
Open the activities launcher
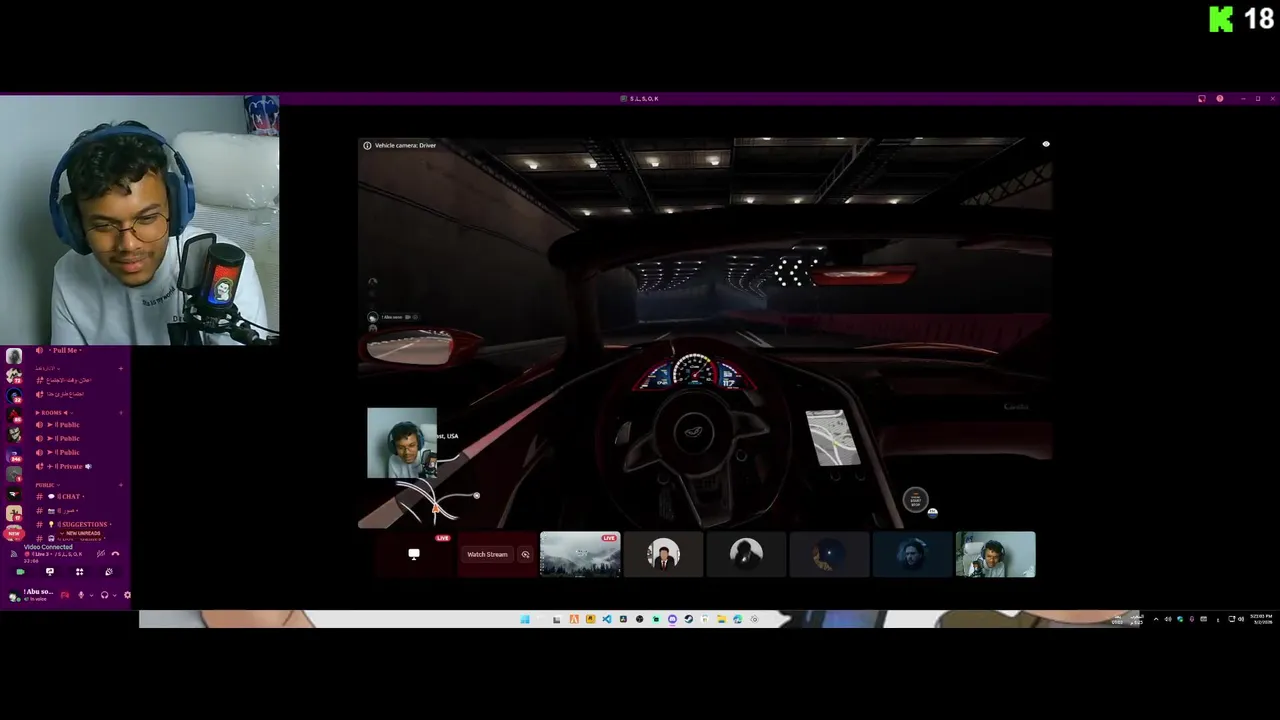79,572
